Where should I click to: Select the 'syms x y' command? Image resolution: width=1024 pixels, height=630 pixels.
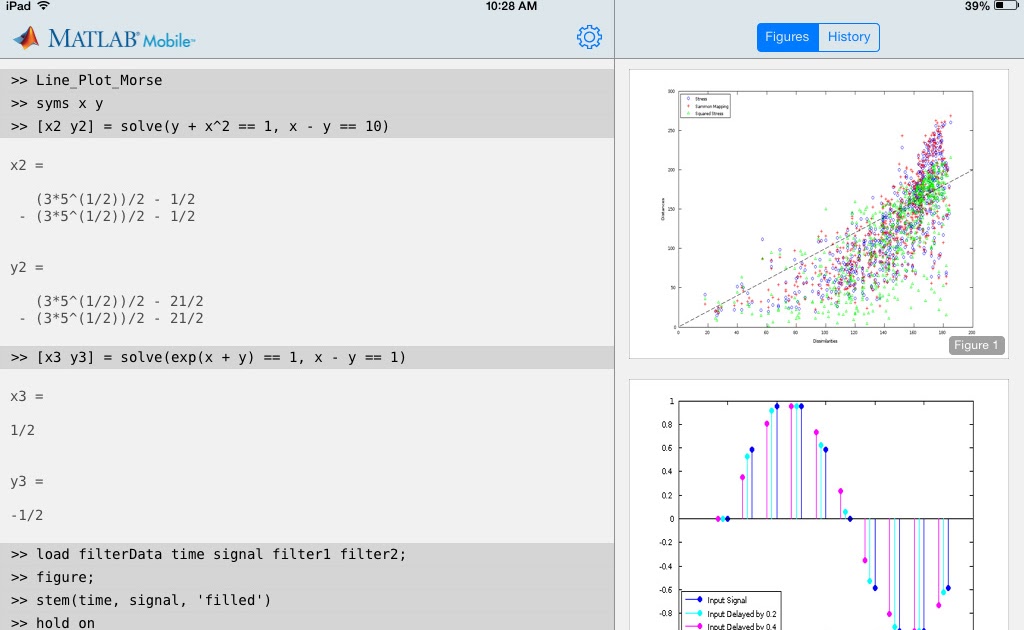[x=307, y=103]
